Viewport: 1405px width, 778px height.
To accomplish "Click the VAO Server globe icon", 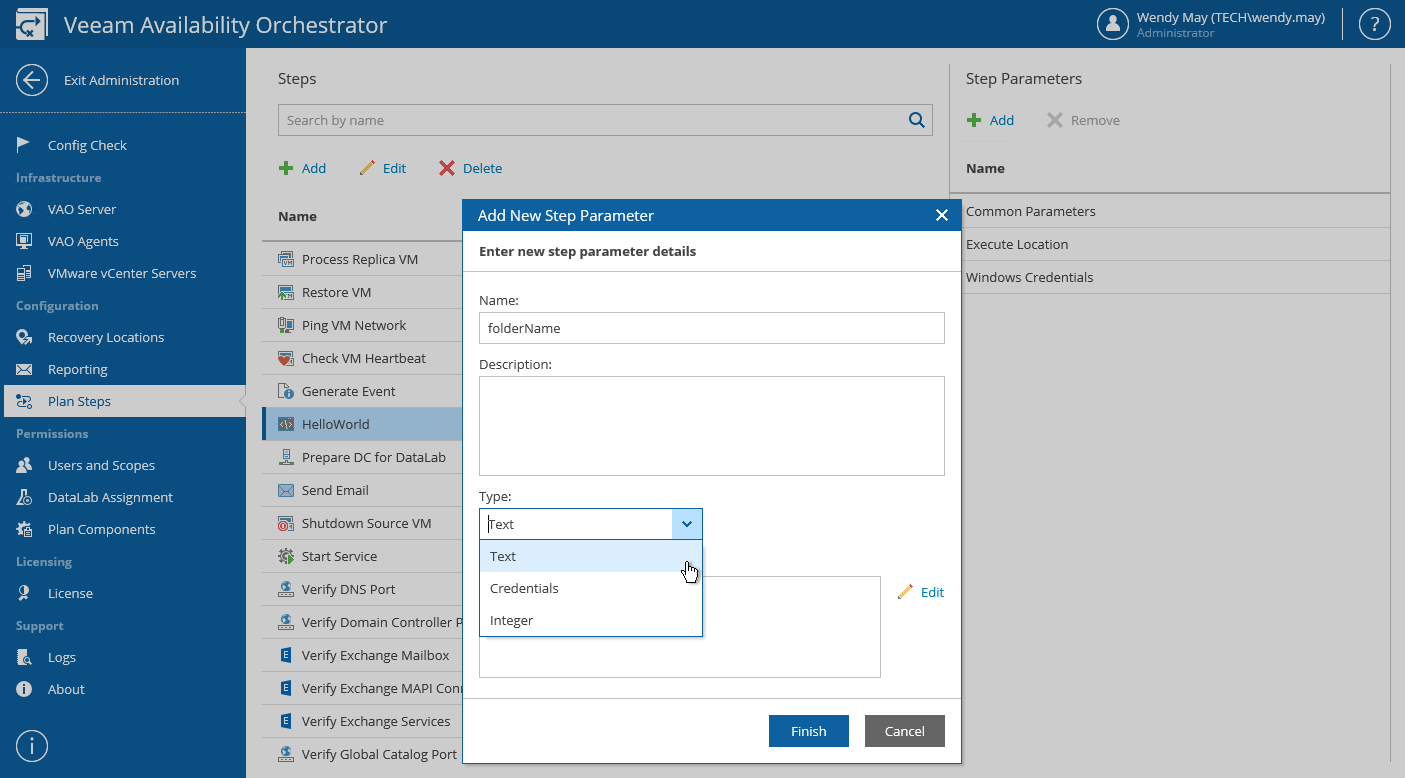I will [x=24, y=209].
